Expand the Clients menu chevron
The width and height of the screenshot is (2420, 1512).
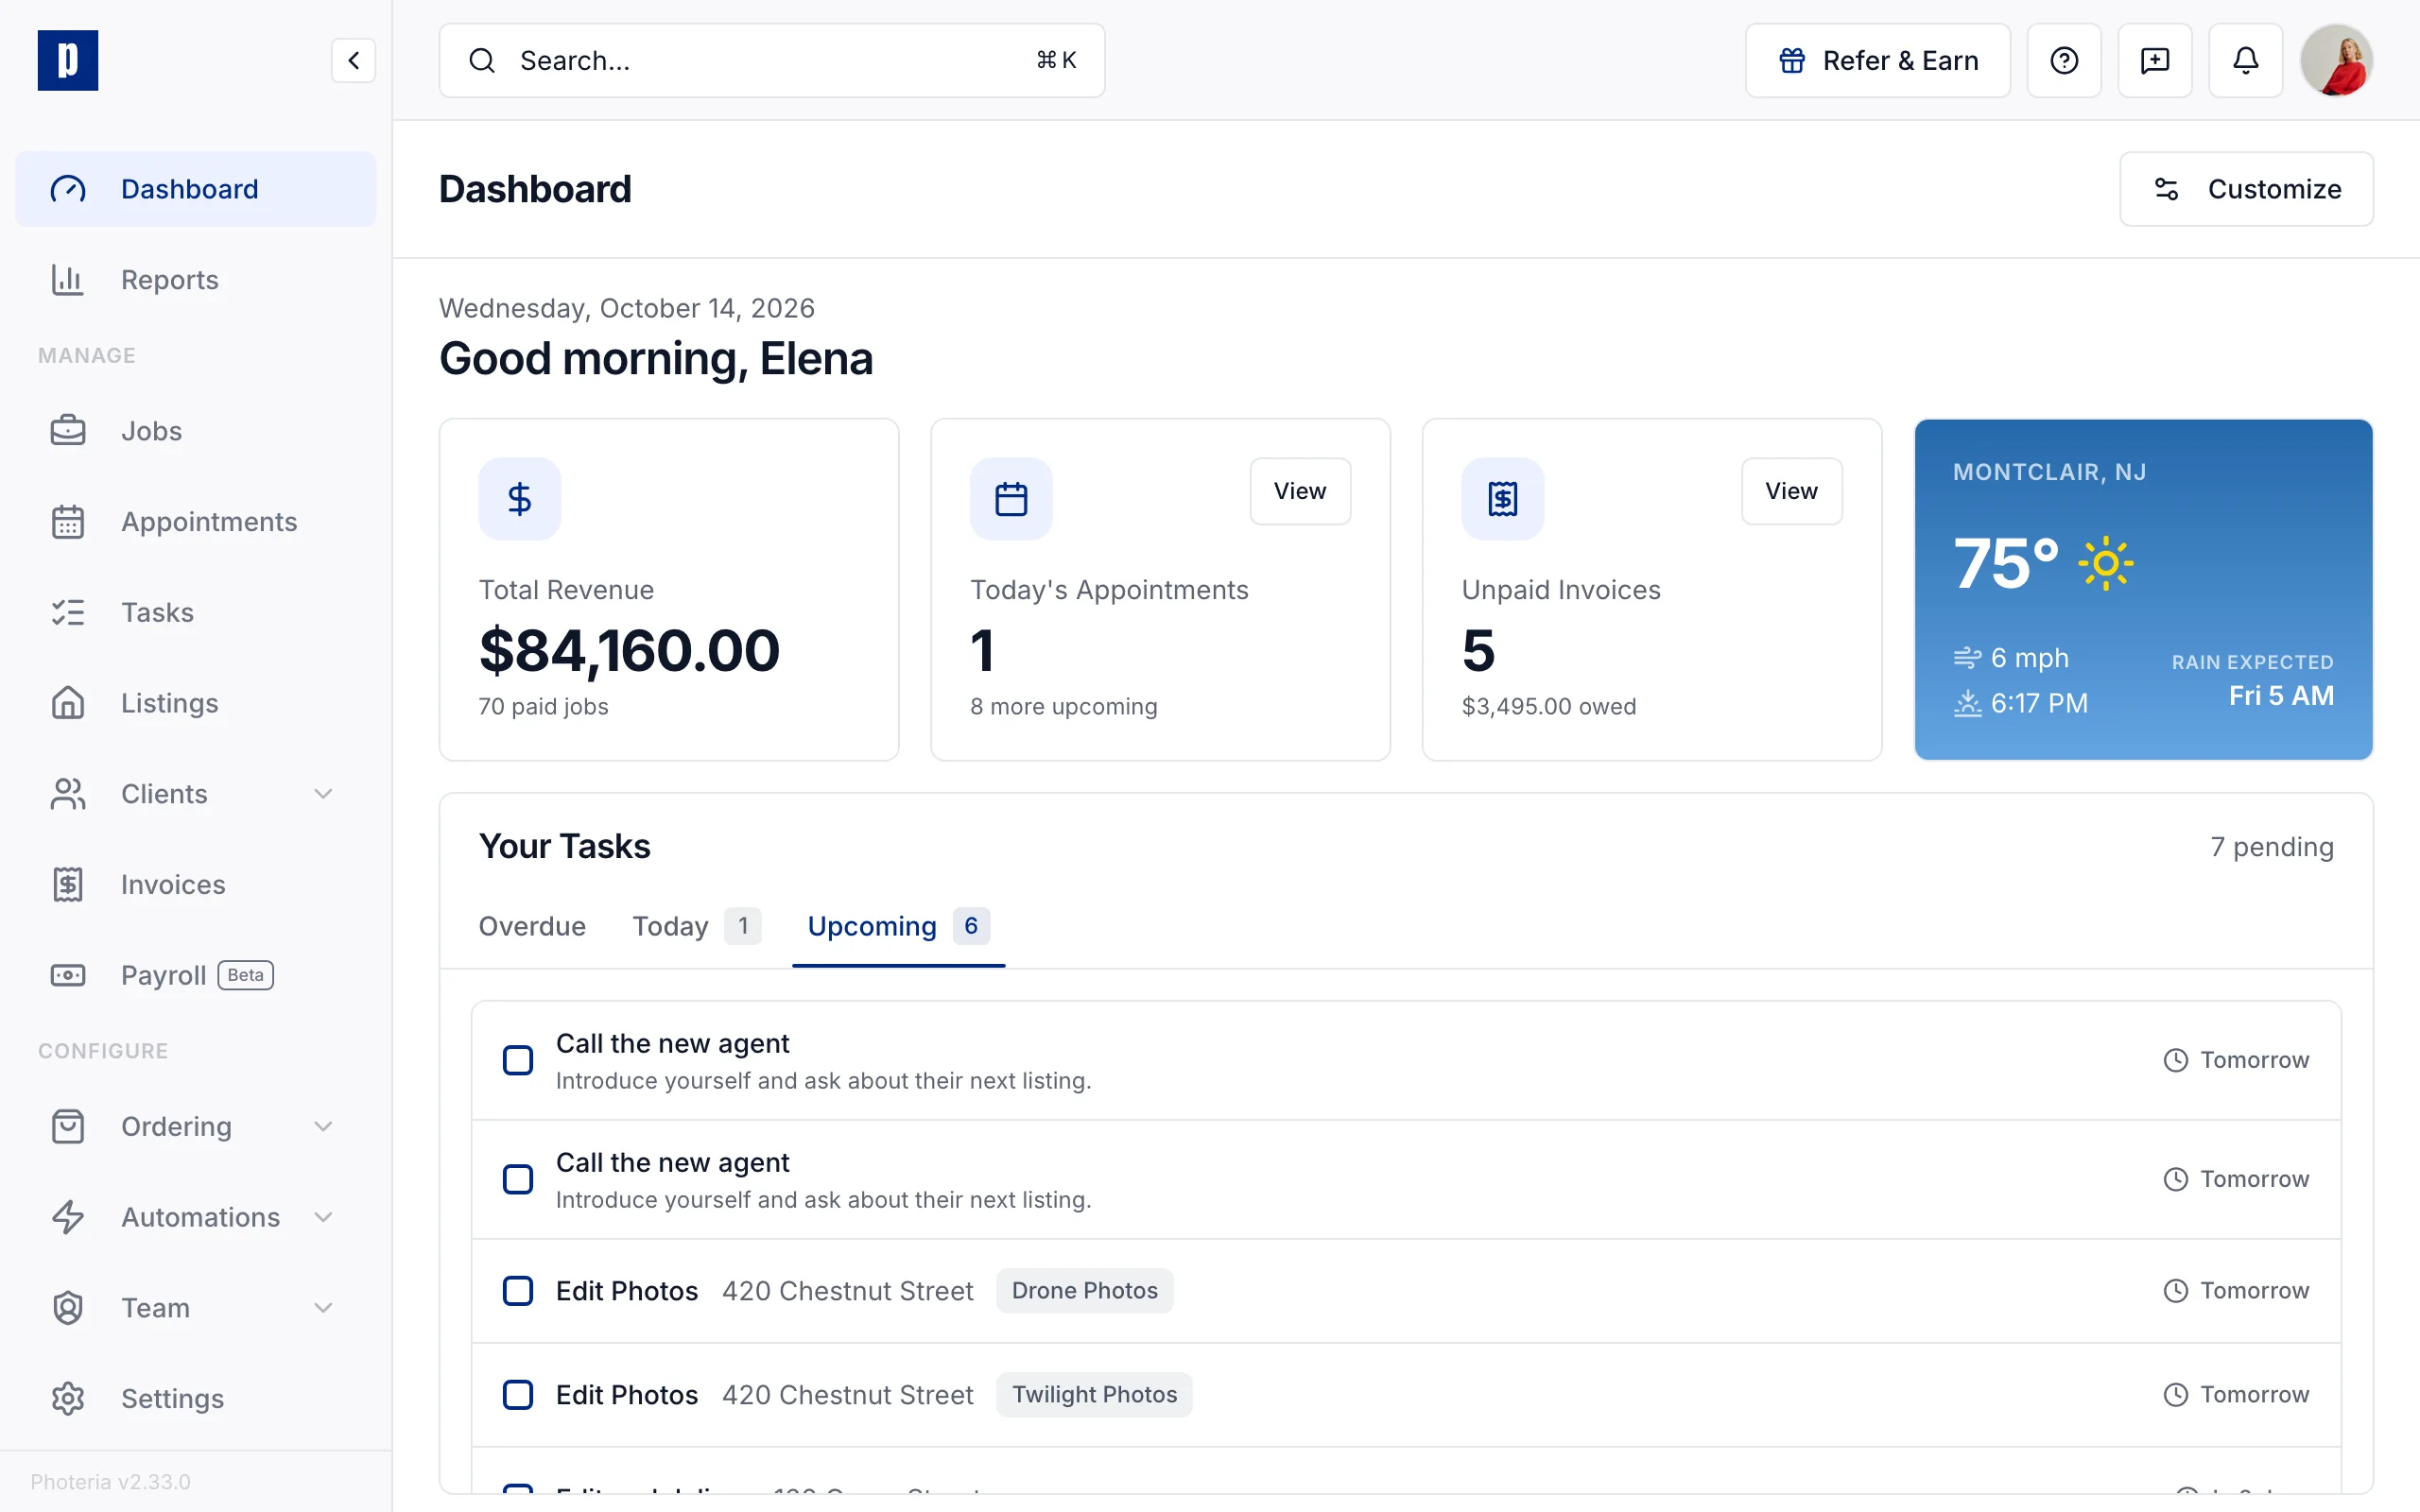[323, 794]
